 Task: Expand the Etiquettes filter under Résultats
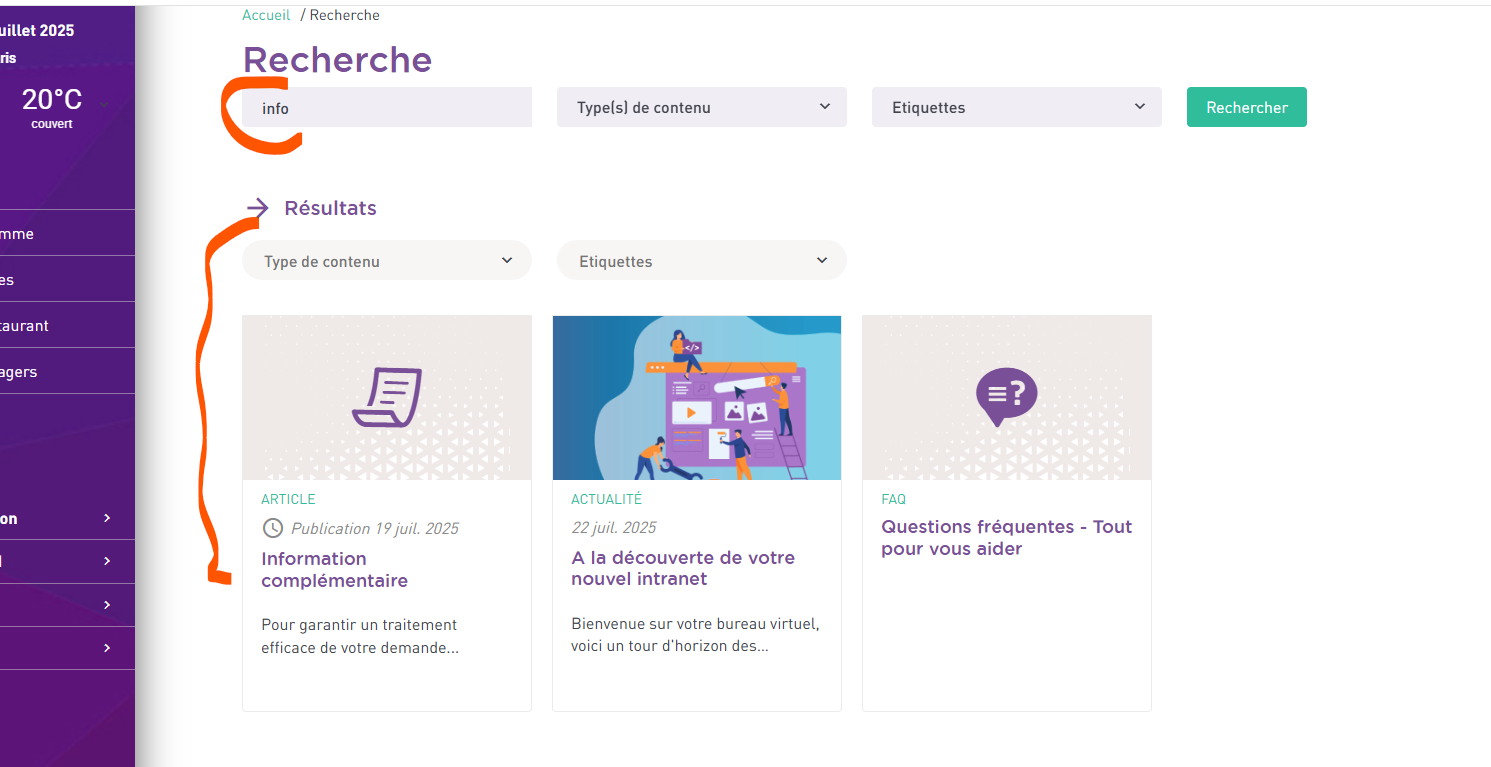click(702, 261)
